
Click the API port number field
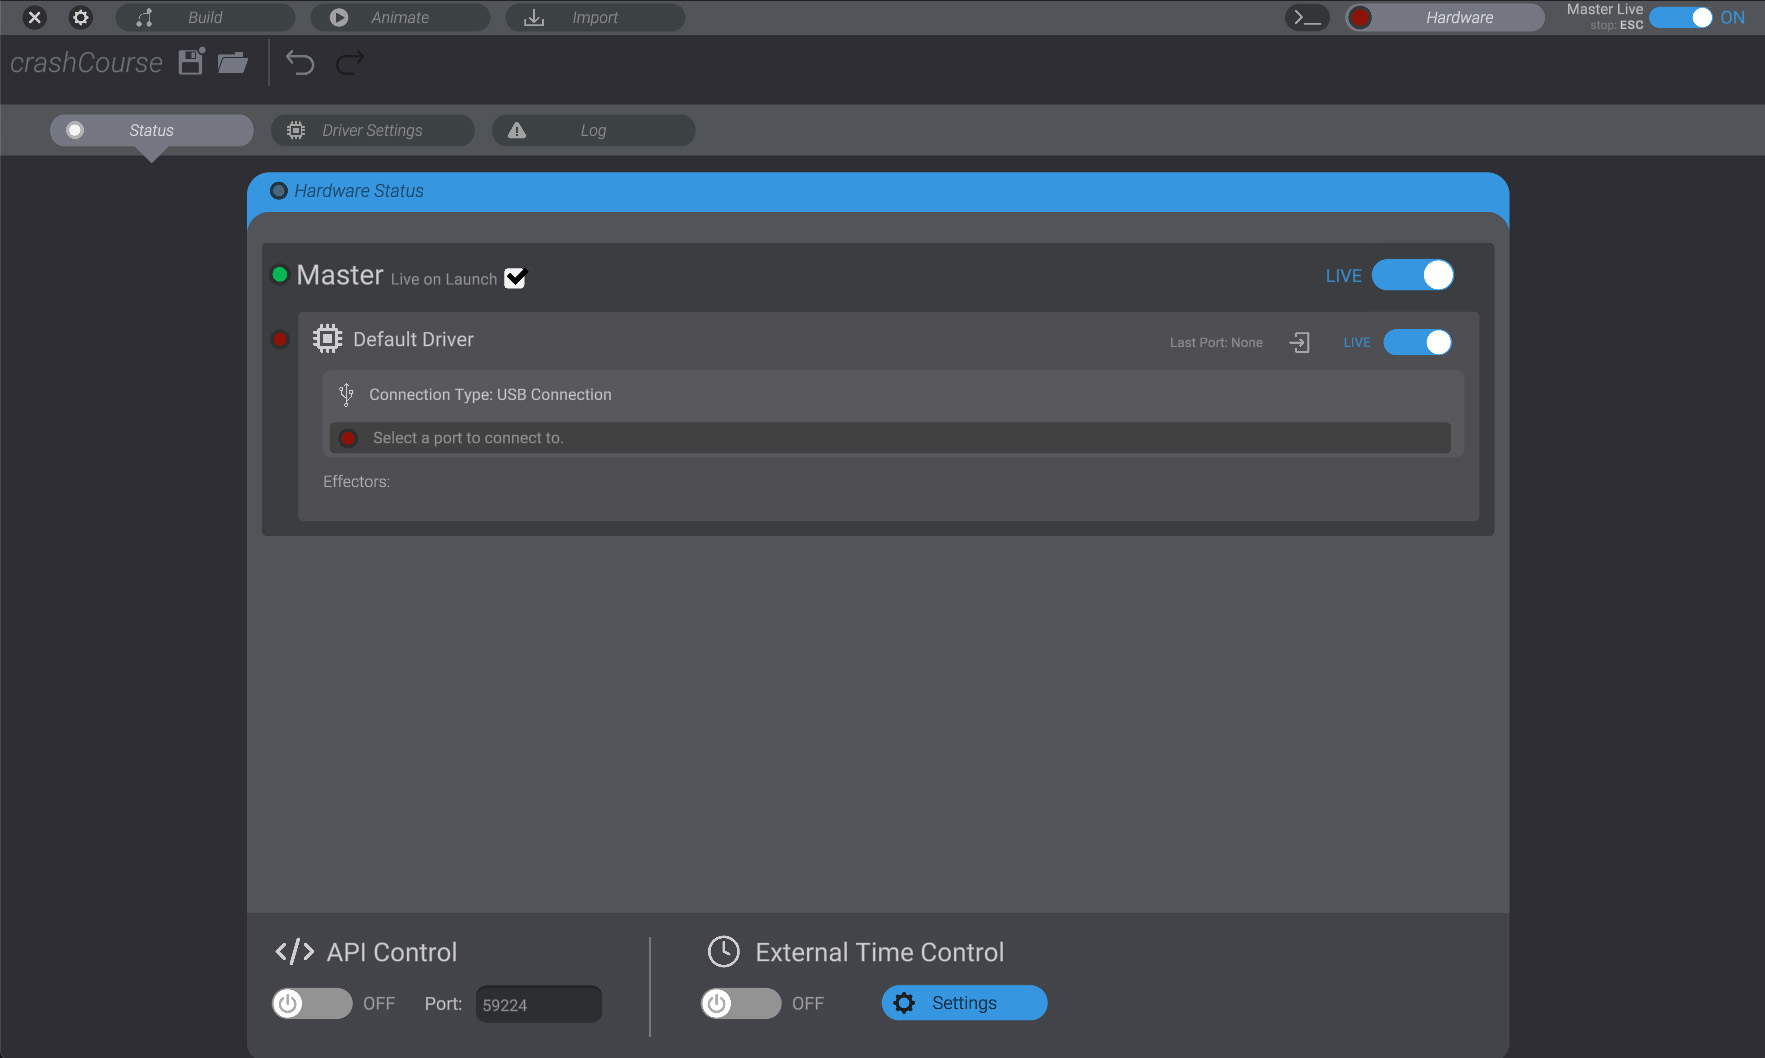[538, 1004]
